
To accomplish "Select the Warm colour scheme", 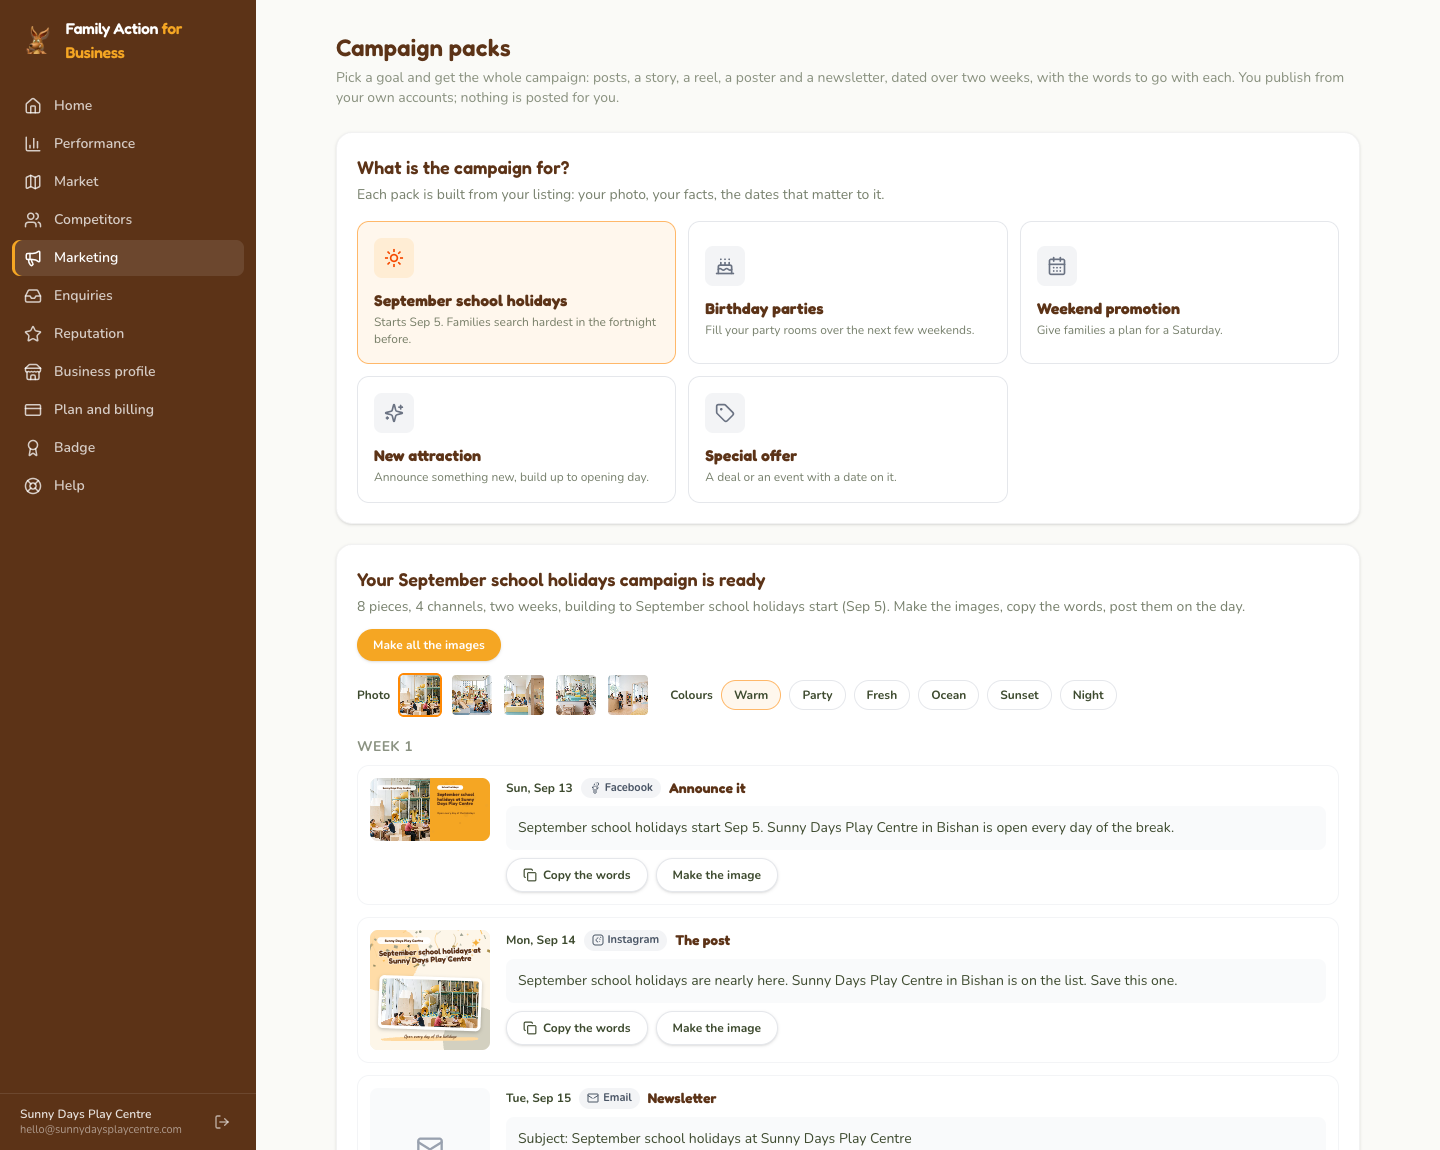I will pyautogui.click(x=751, y=695).
